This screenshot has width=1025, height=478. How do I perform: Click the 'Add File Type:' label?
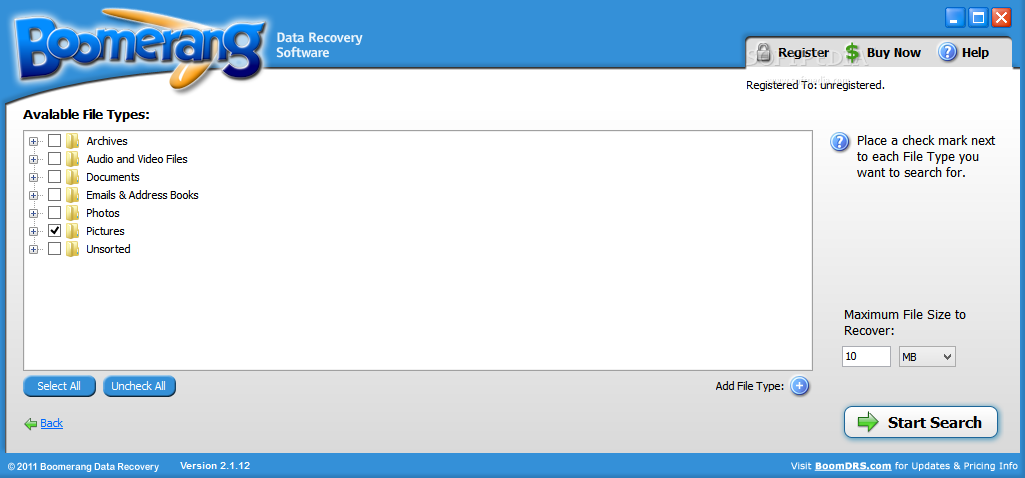click(750, 386)
